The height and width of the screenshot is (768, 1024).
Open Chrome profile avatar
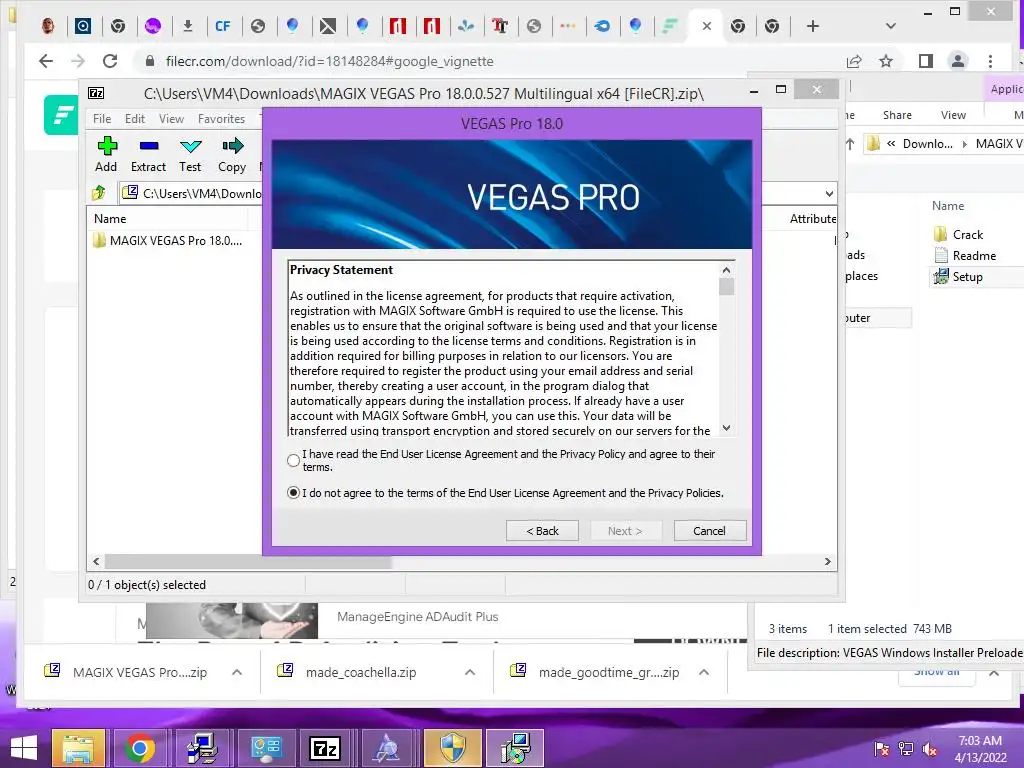click(958, 61)
